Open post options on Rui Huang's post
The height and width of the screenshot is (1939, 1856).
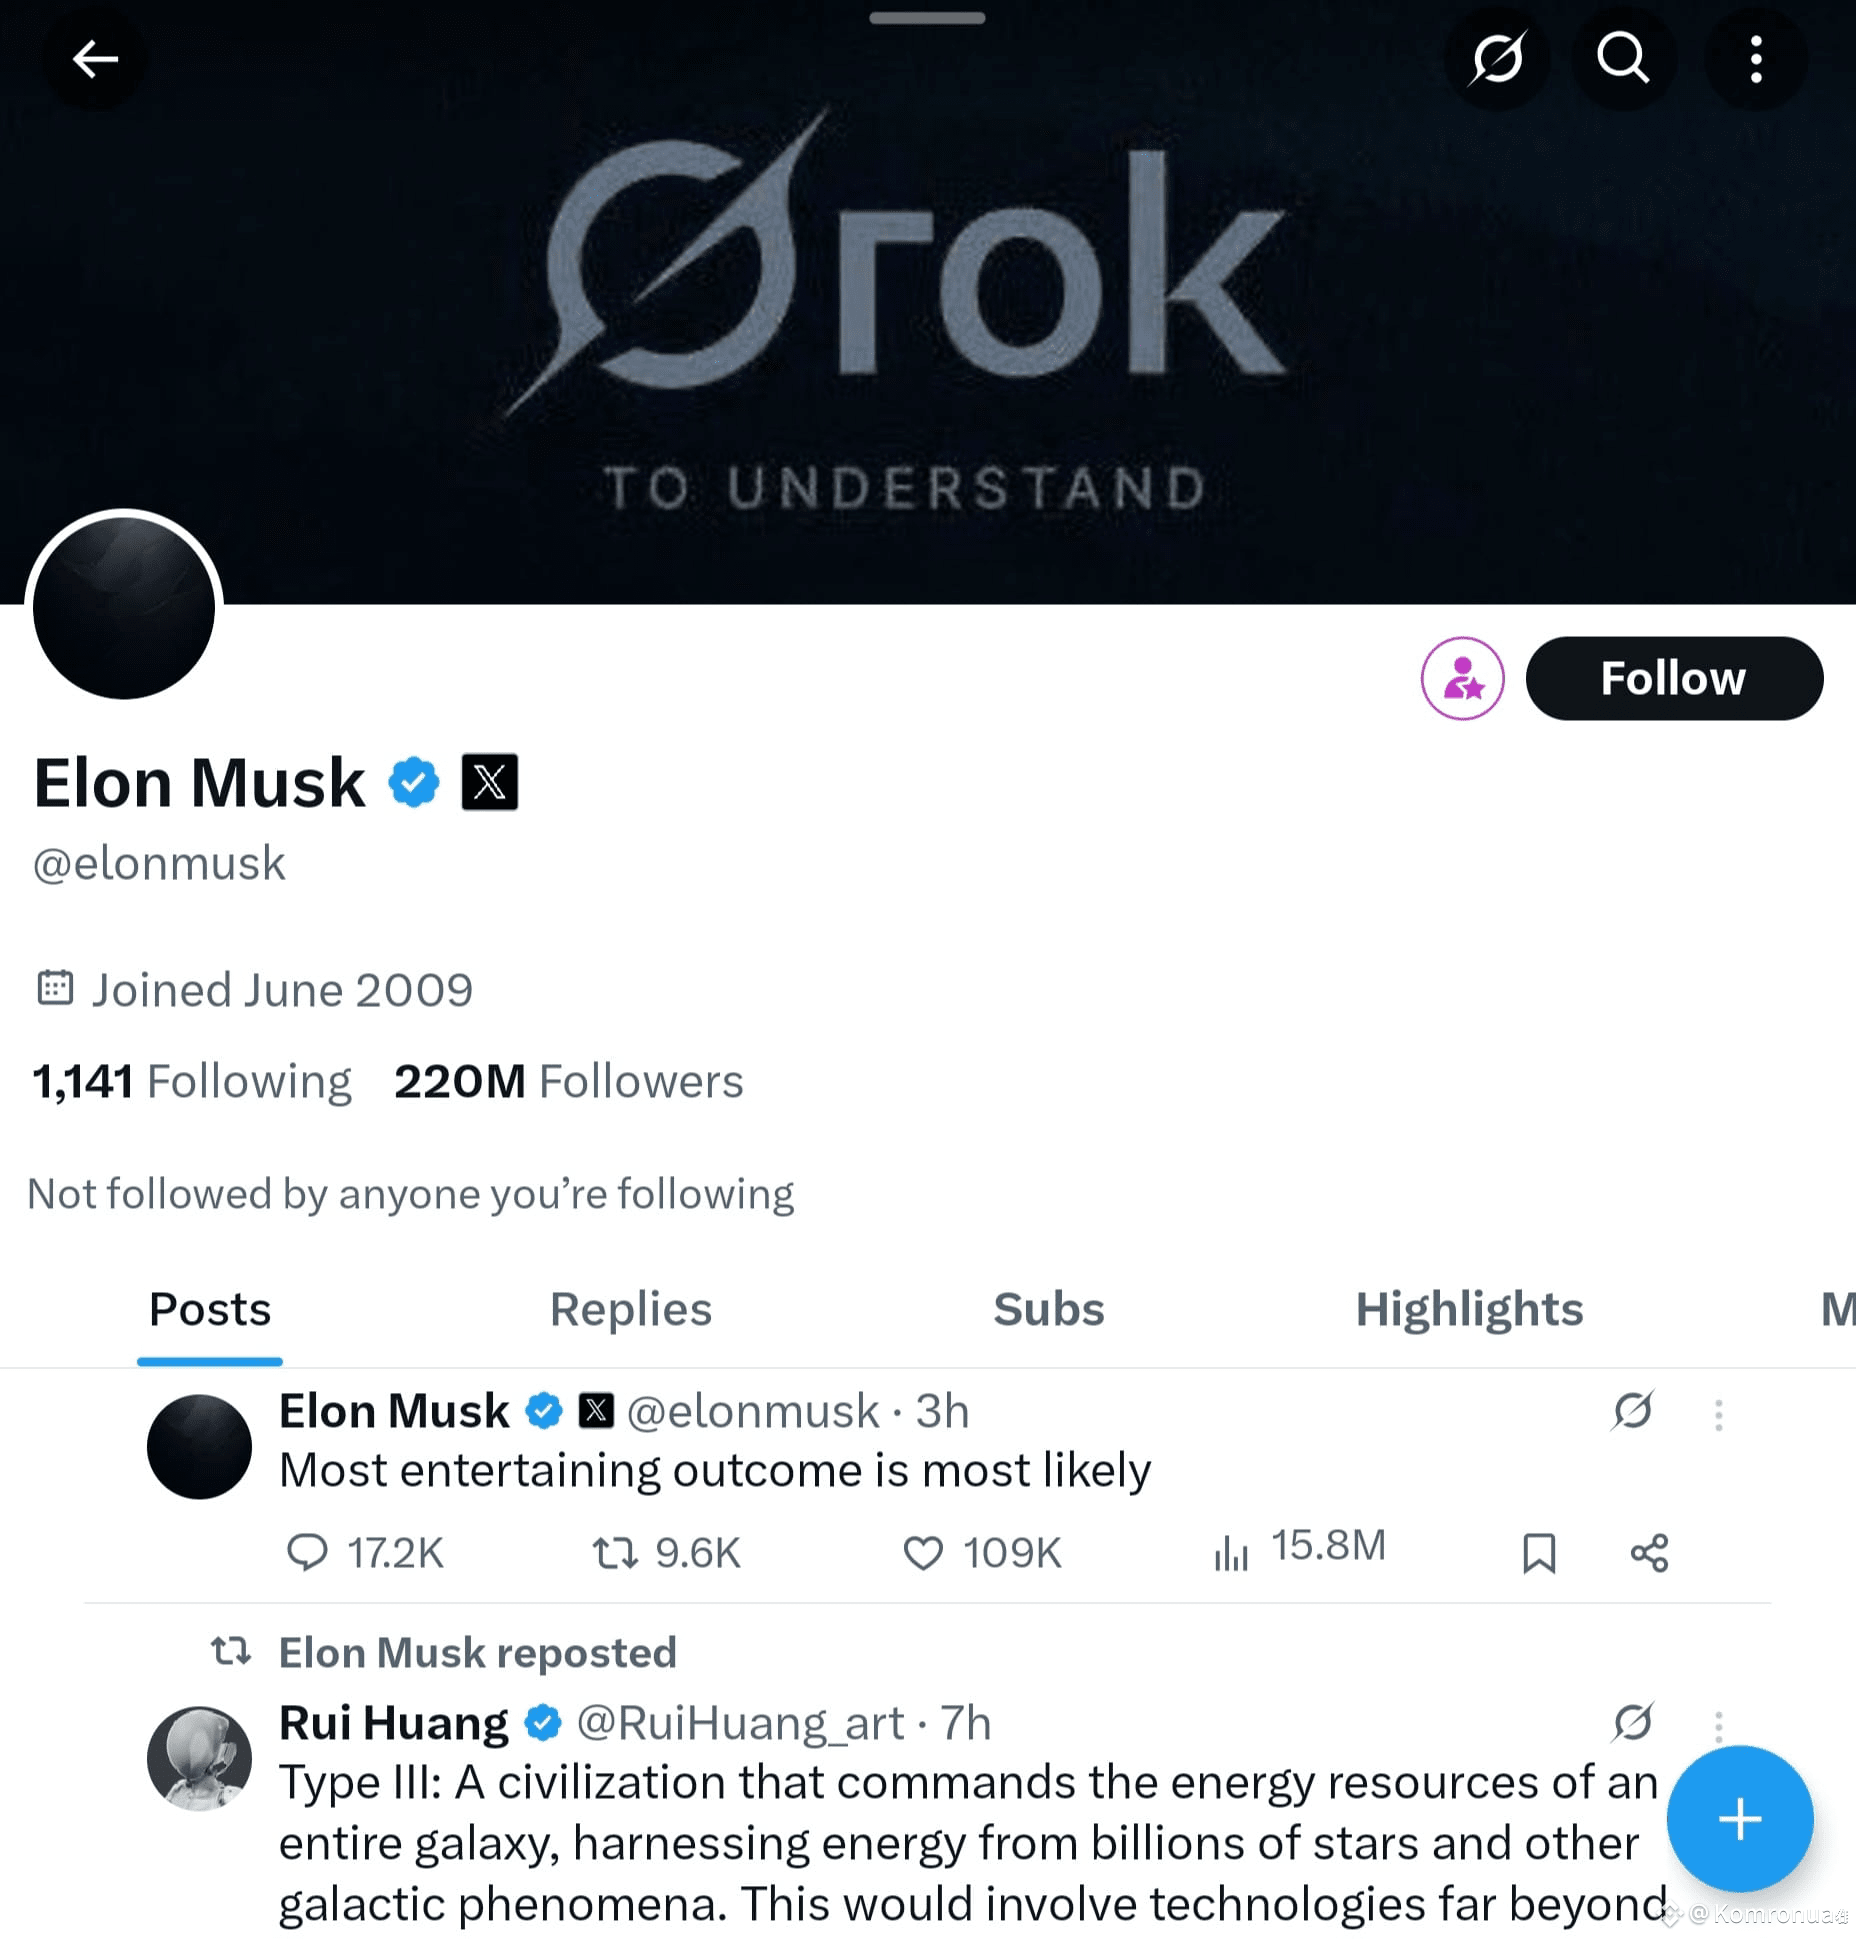[x=1718, y=1724]
